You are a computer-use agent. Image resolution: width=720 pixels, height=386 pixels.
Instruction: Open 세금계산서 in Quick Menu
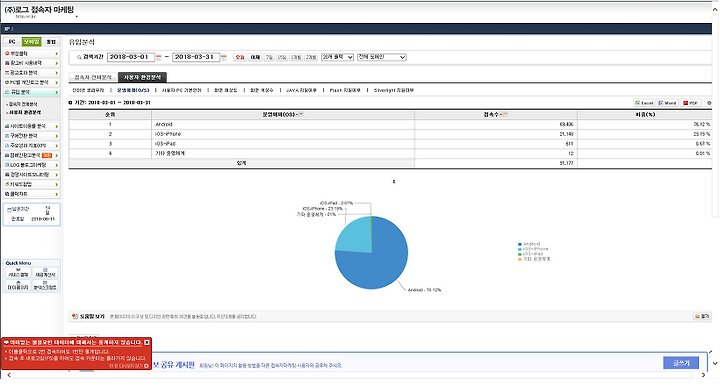point(45,273)
